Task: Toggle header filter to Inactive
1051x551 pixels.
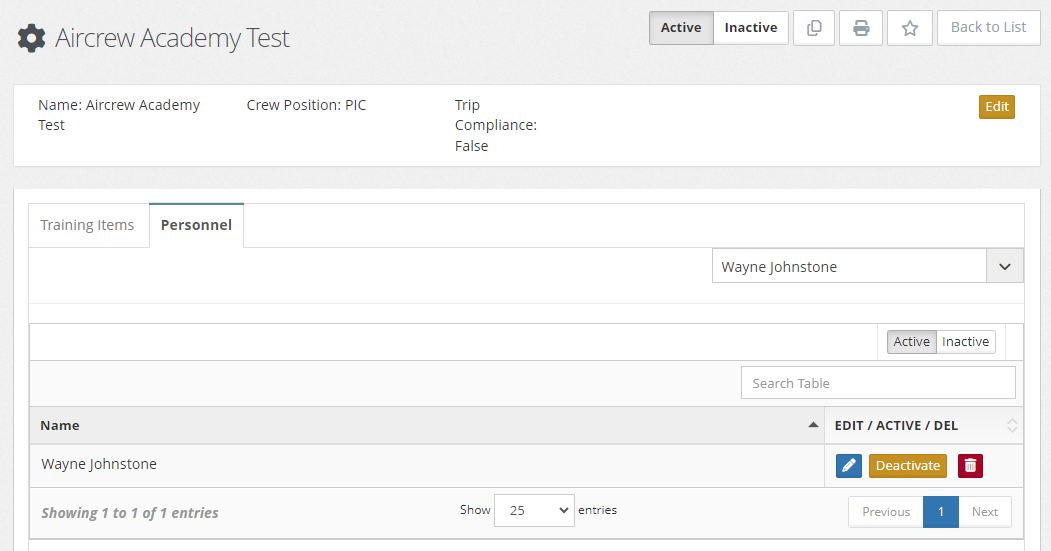Action: coord(751,28)
